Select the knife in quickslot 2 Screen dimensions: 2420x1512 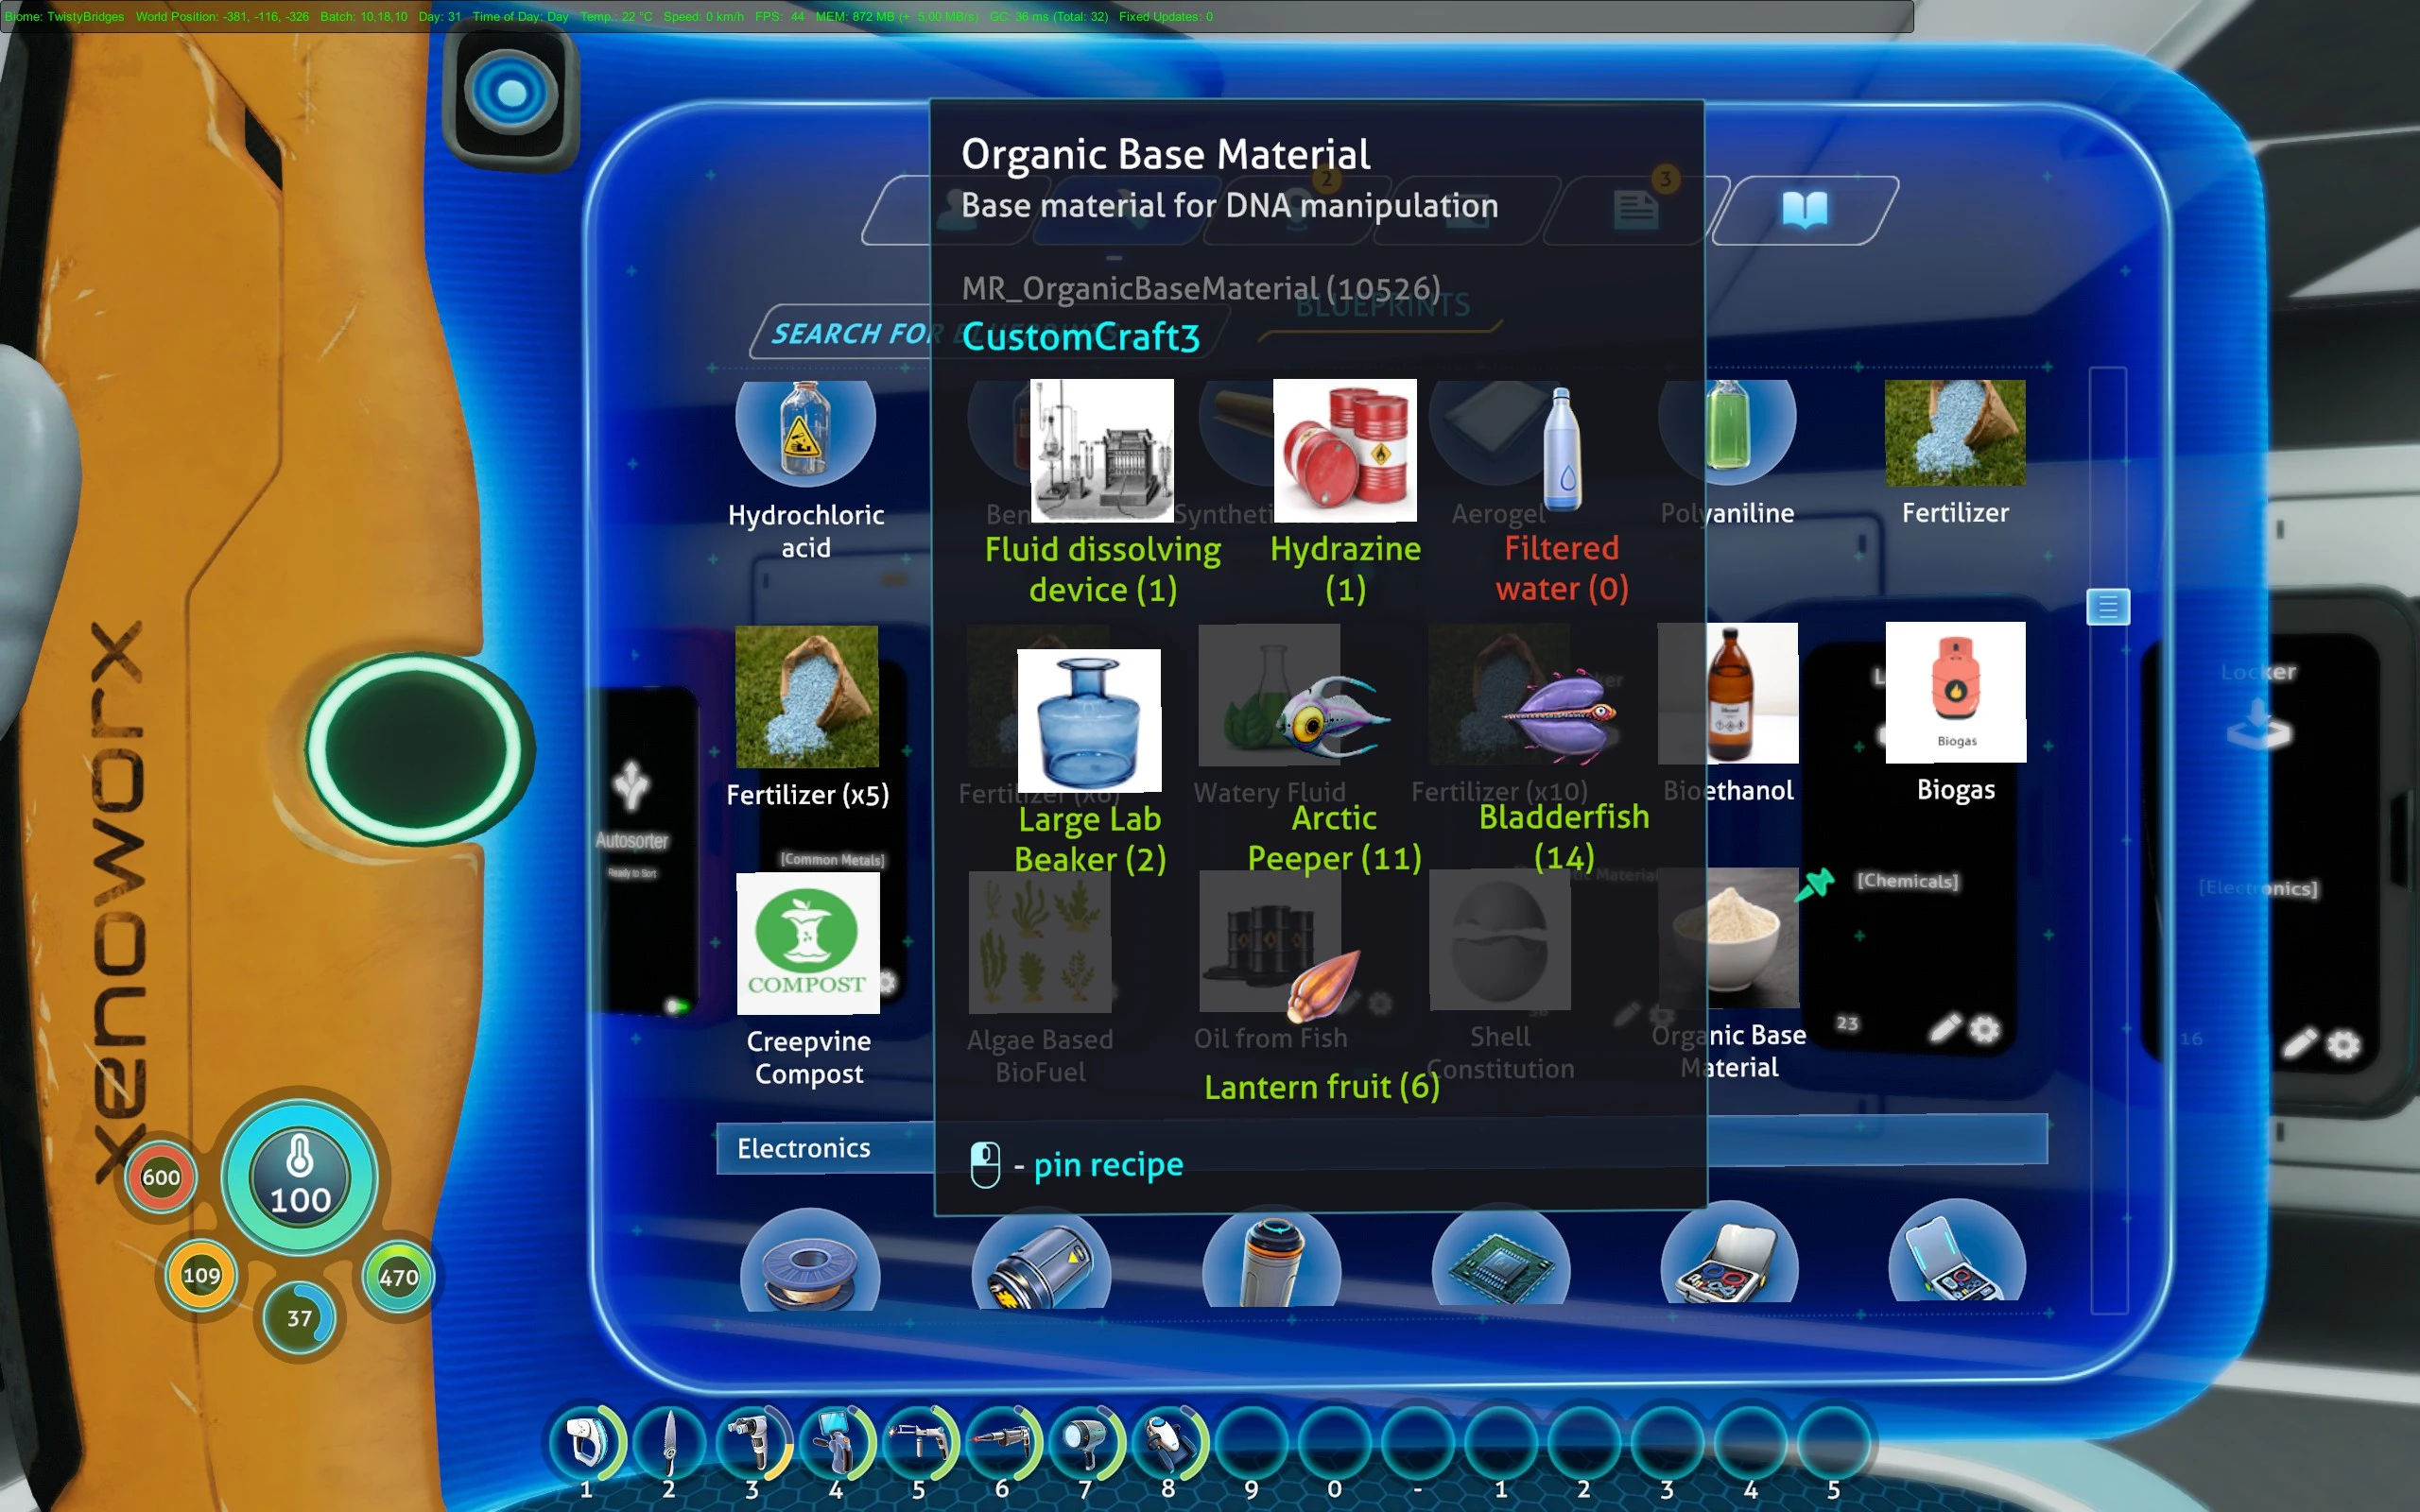tap(669, 1443)
